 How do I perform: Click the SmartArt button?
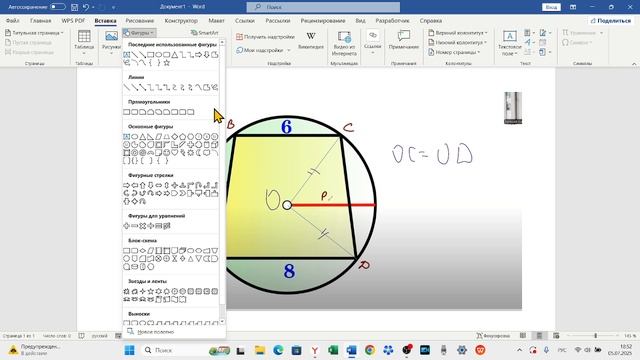pos(204,33)
